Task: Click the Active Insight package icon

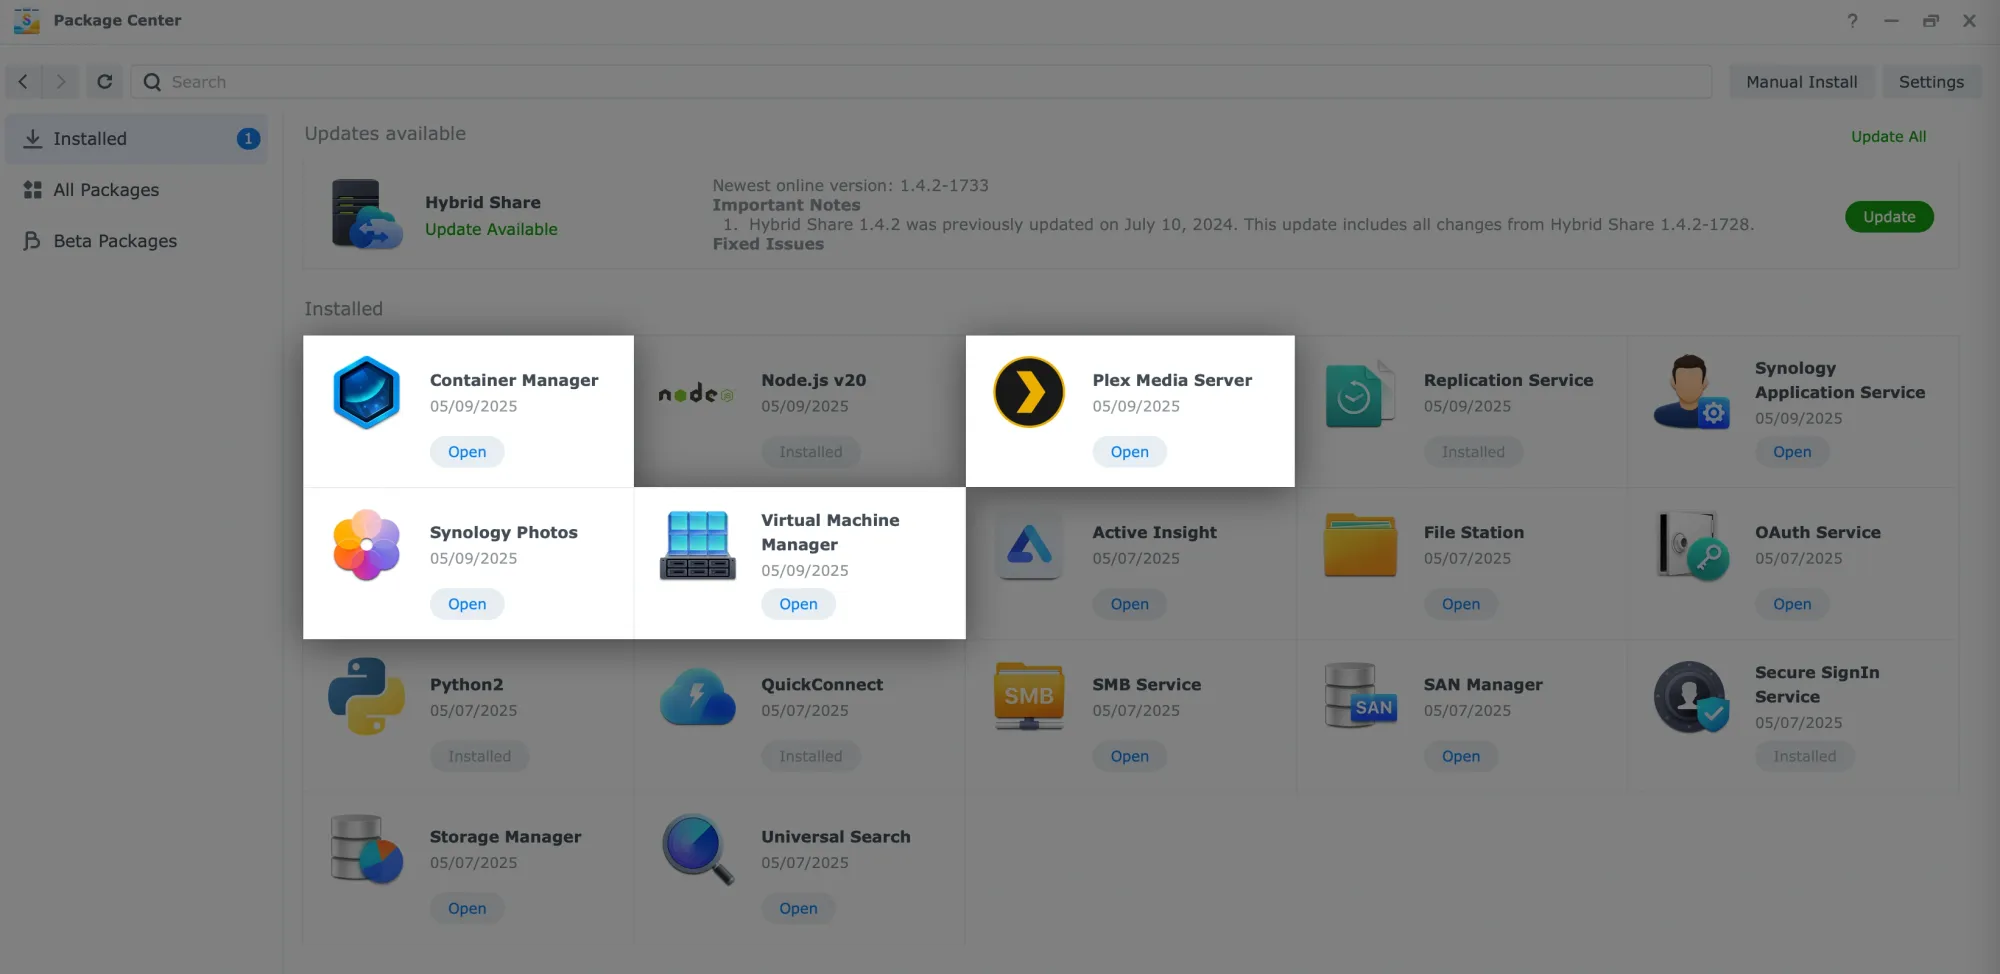Action: 1029,546
